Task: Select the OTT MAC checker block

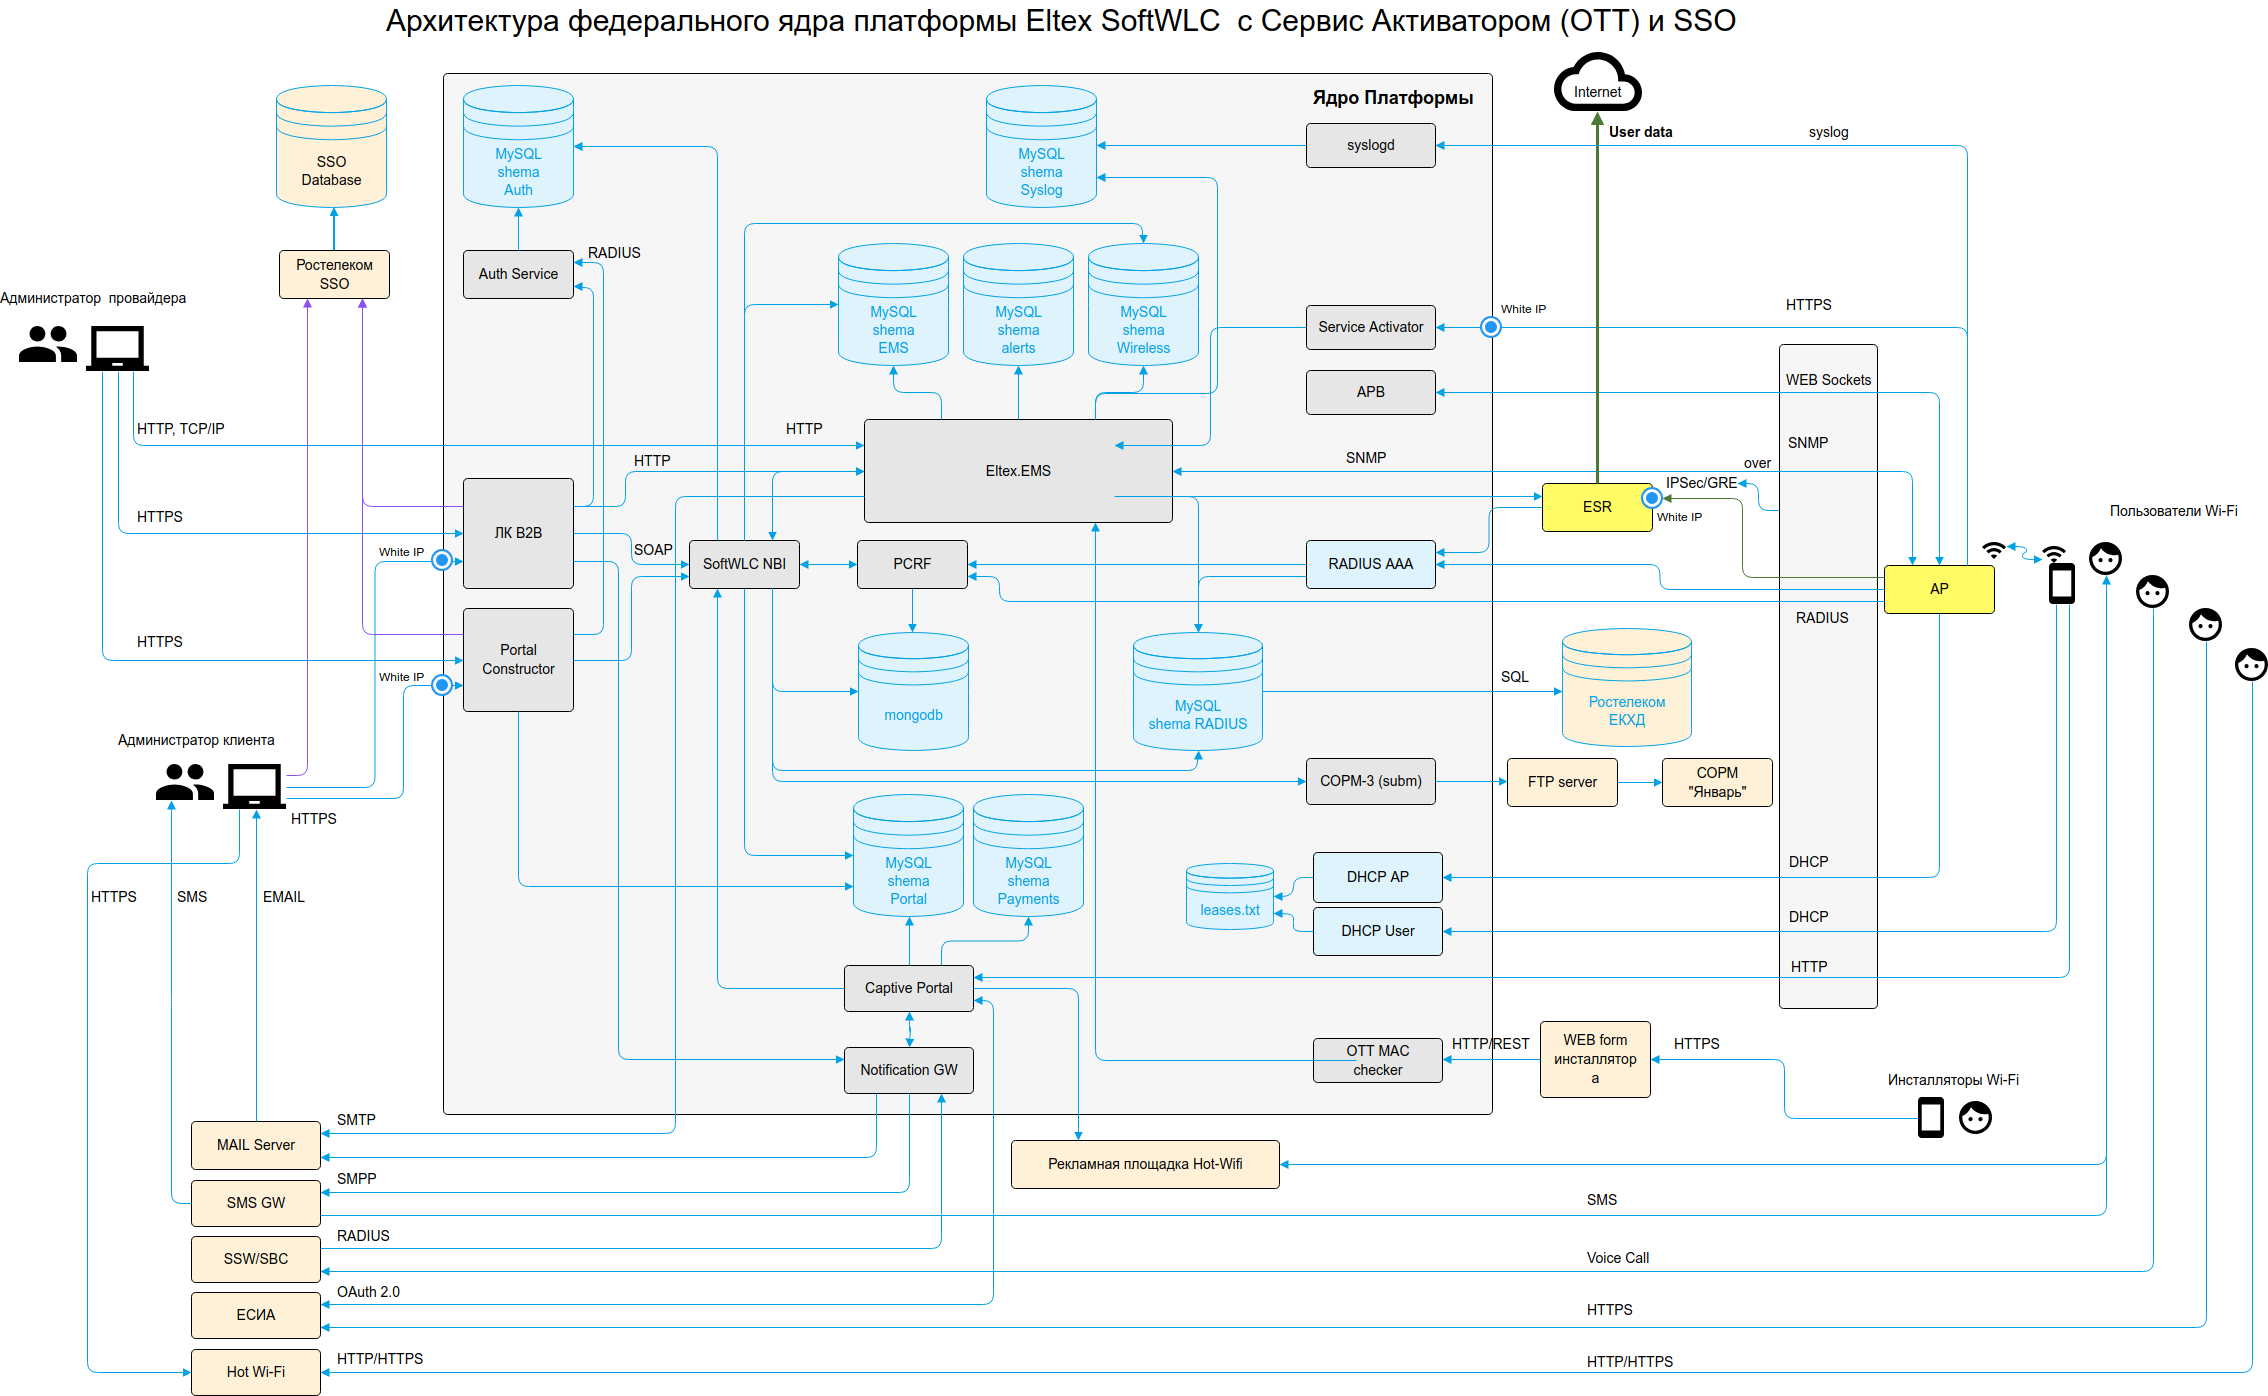Action: coord(1377,1060)
